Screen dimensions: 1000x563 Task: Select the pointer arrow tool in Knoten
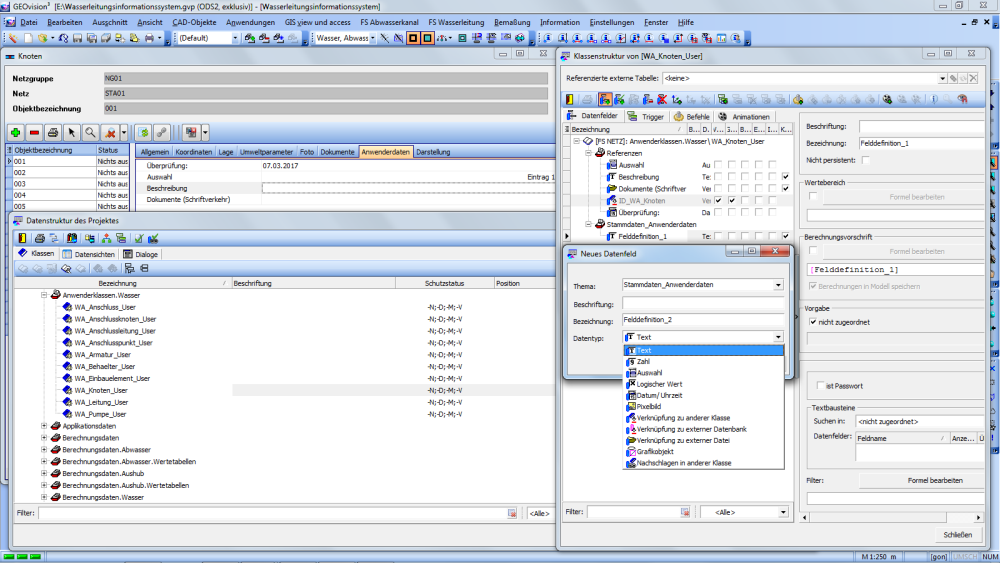71,133
